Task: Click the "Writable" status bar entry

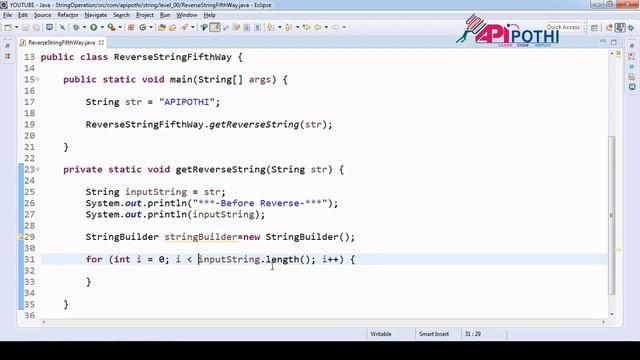Action: tap(381, 334)
